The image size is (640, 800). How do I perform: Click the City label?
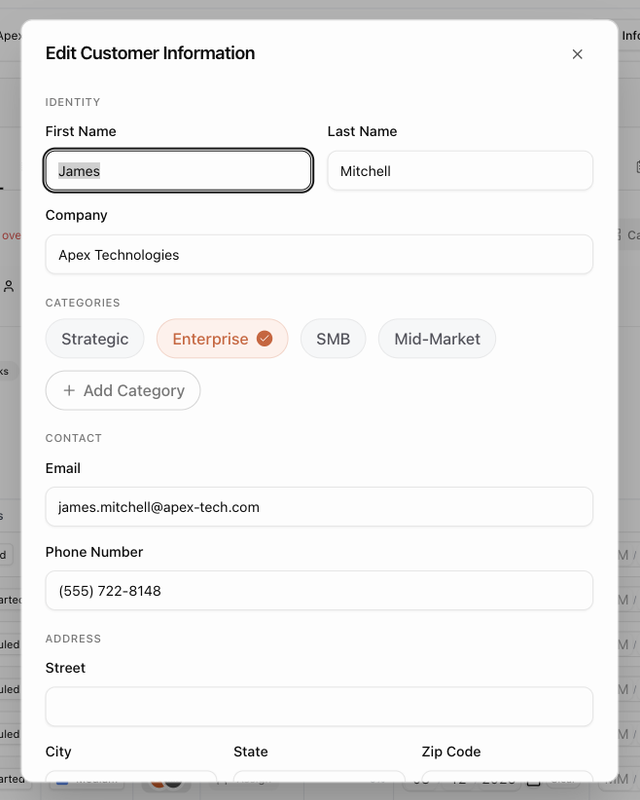58,752
